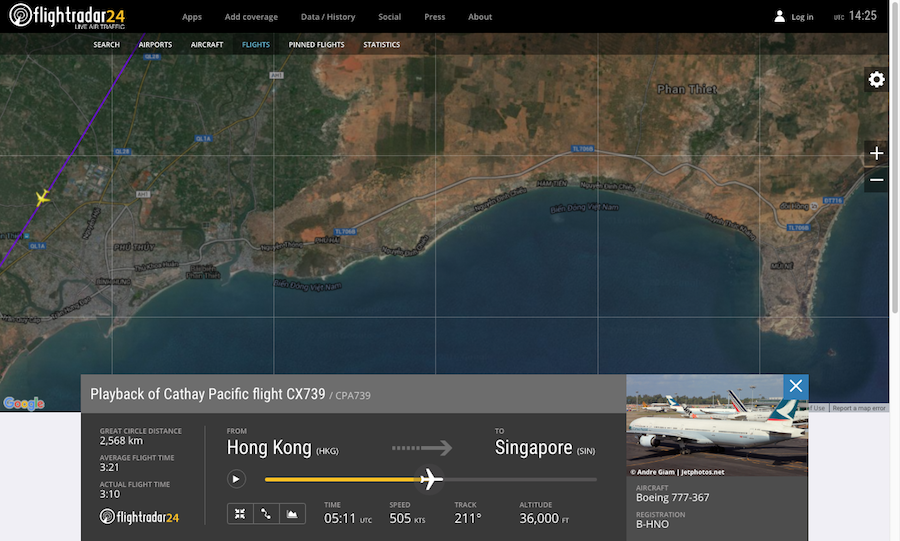The height and width of the screenshot is (541, 900).
Task: Click the playback progress slider plane handle
Action: (430, 479)
